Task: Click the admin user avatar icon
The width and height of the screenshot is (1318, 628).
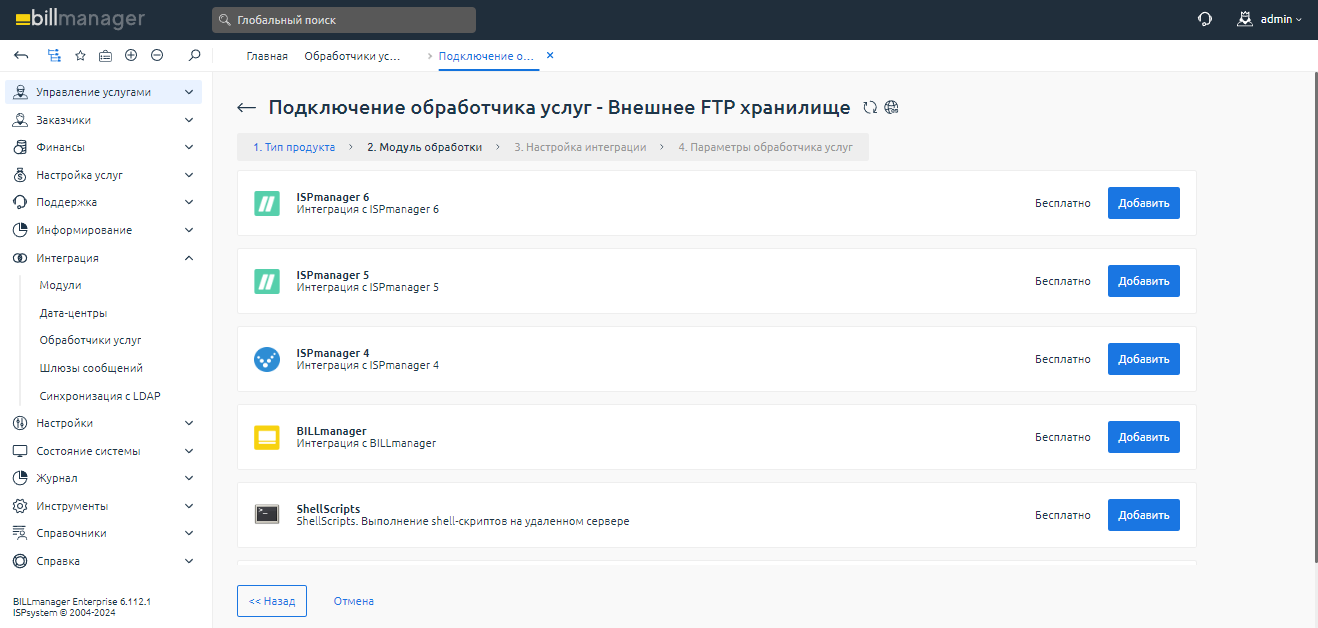Action: (x=1245, y=19)
